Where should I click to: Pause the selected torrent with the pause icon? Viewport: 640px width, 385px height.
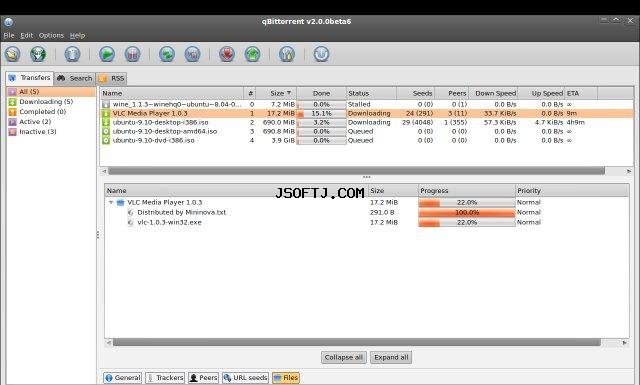coord(132,54)
